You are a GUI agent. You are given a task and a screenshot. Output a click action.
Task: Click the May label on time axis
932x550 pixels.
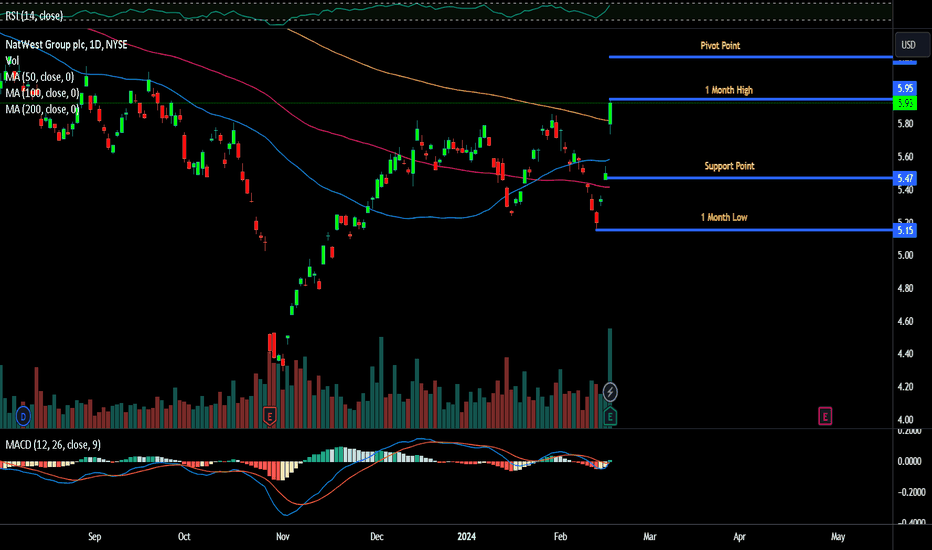click(837, 536)
